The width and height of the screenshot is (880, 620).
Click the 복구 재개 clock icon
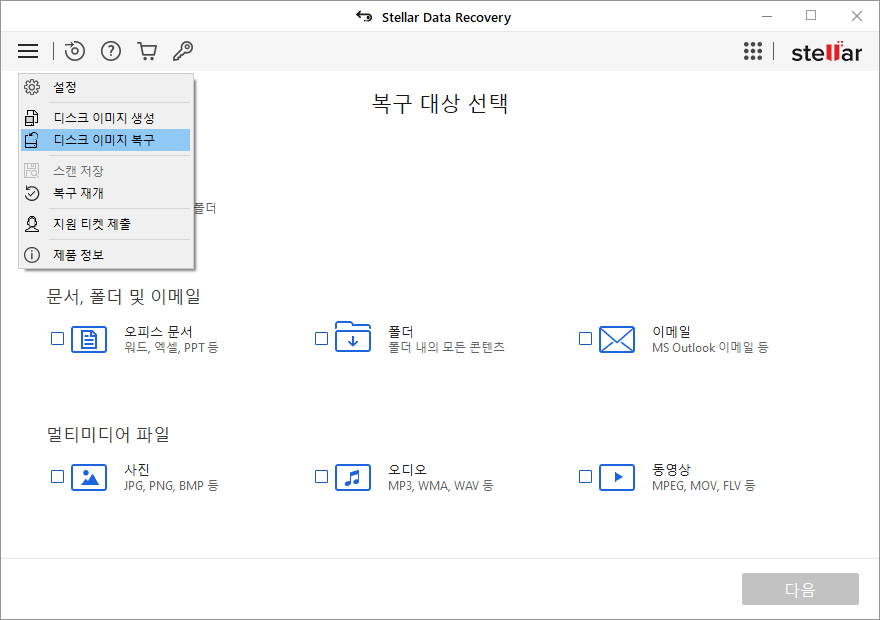[32, 193]
